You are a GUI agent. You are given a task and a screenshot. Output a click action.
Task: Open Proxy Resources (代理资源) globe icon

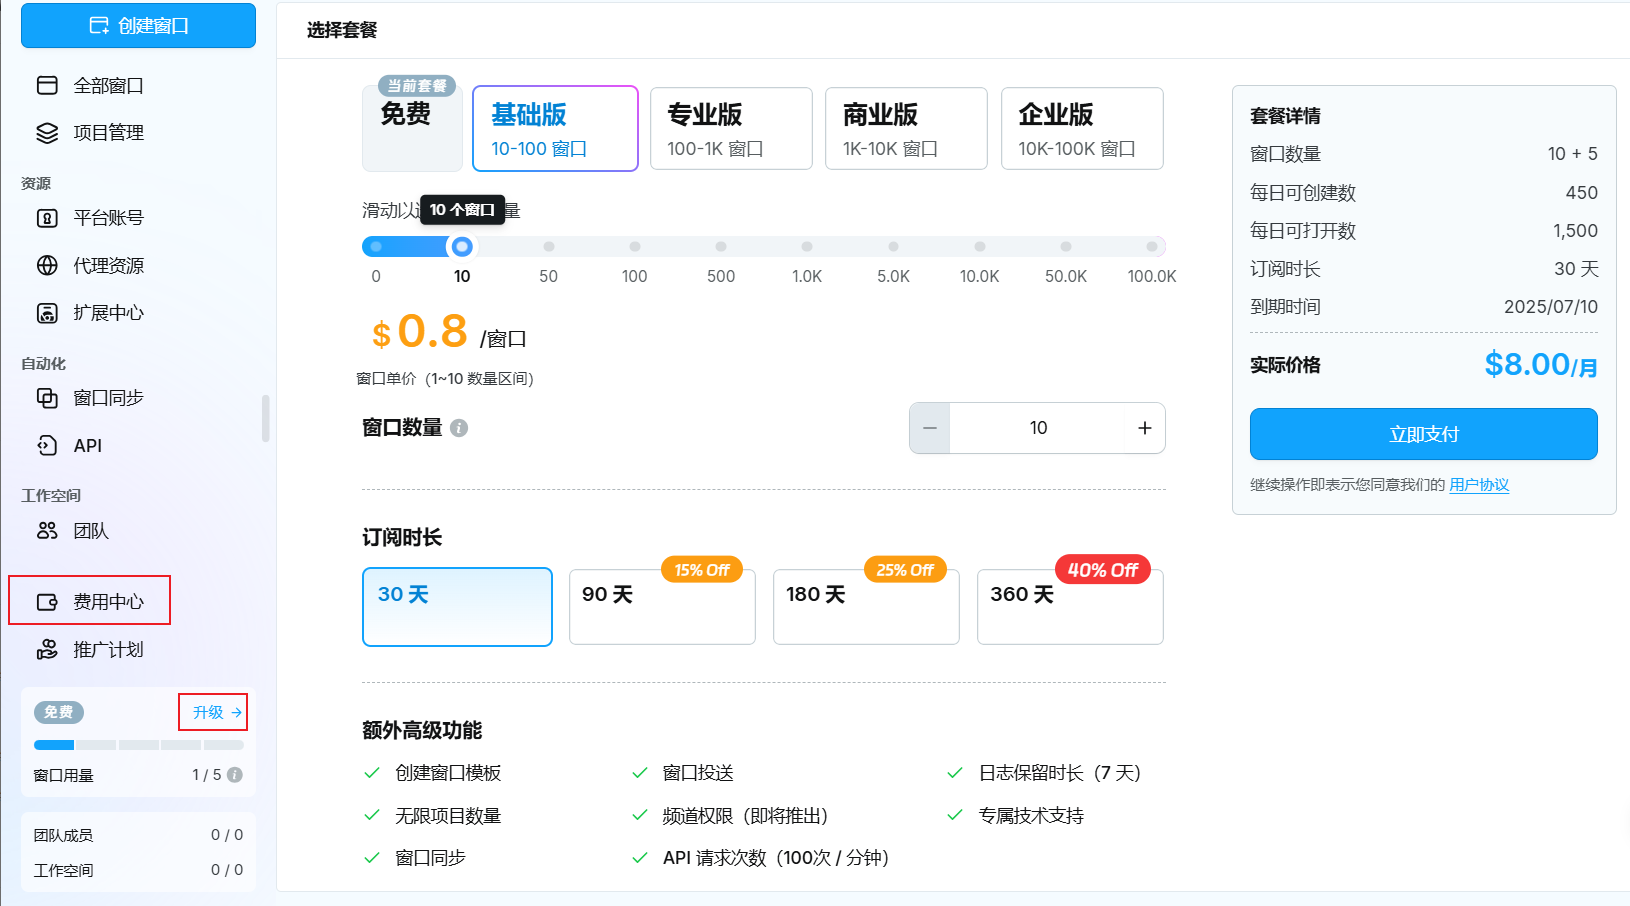(x=47, y=266)
